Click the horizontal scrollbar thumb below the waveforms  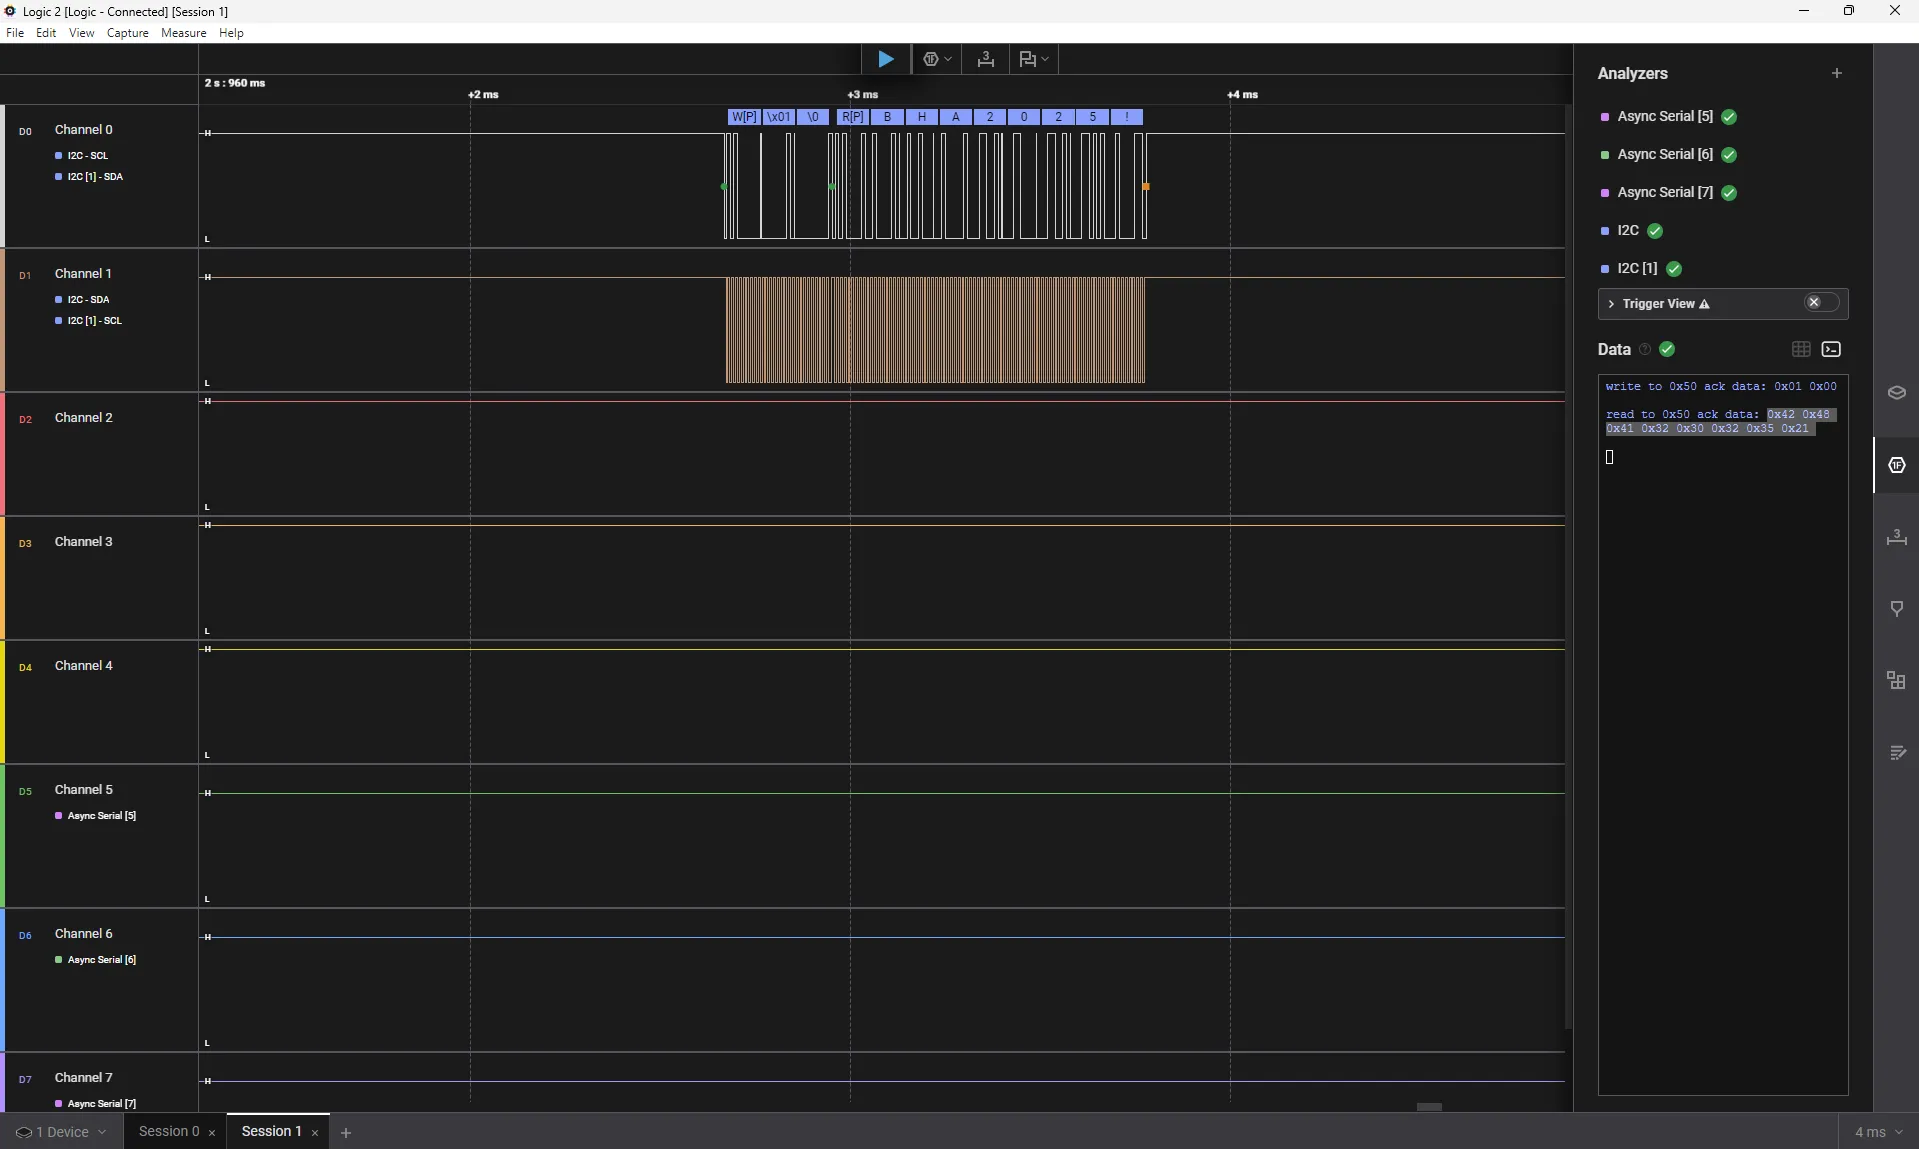(1429, 1107)
